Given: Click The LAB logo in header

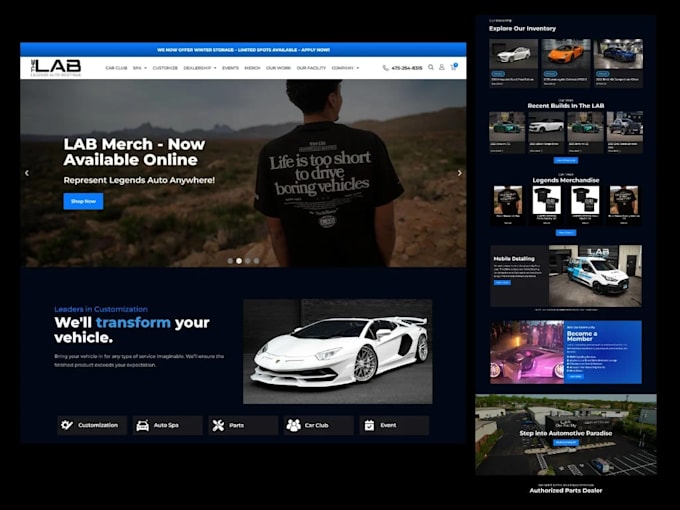Looking at the screenshot, I should pos(56,68).
